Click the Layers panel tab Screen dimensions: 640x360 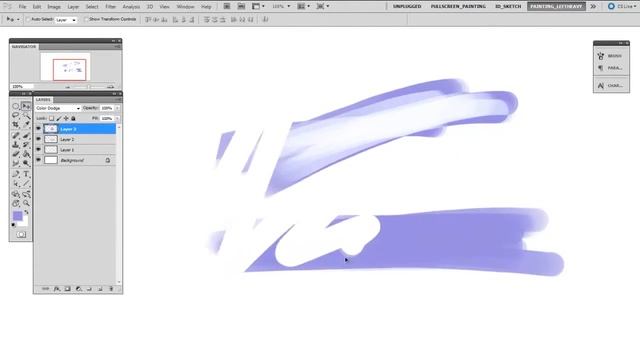coord(43,100)
